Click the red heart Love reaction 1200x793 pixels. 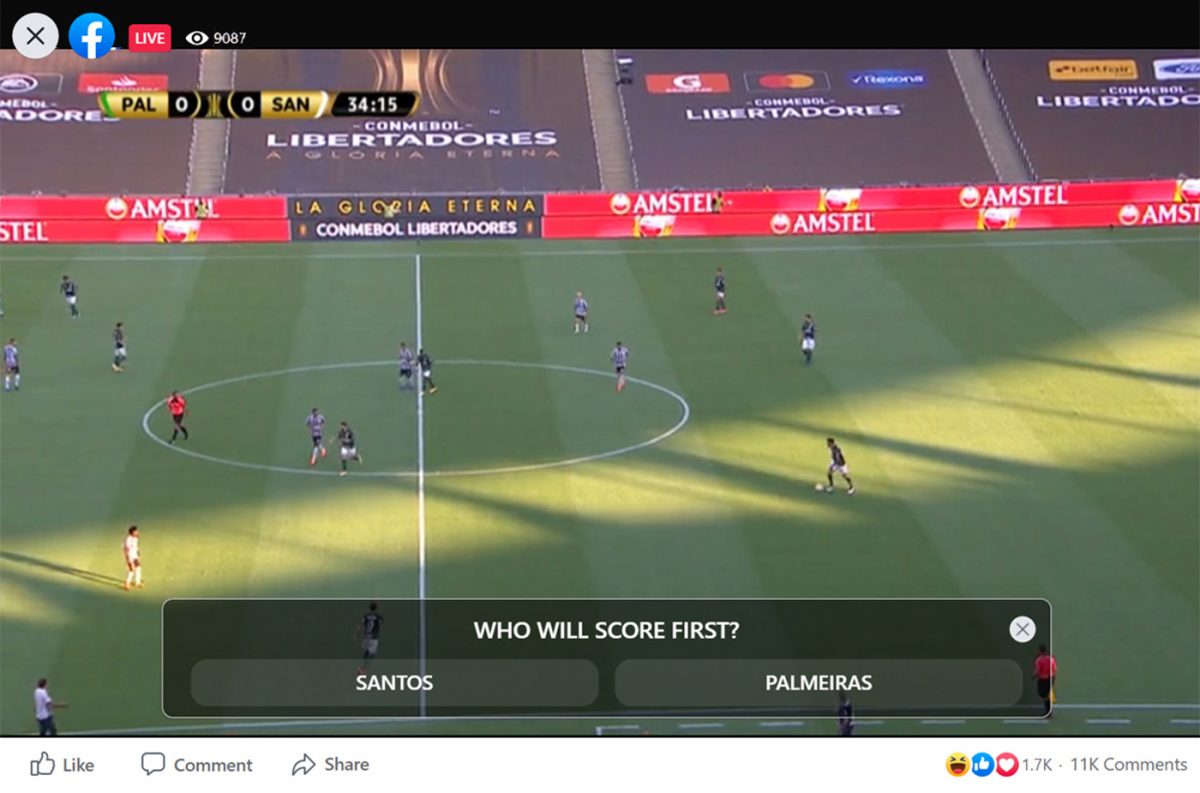click(1006, 765)
